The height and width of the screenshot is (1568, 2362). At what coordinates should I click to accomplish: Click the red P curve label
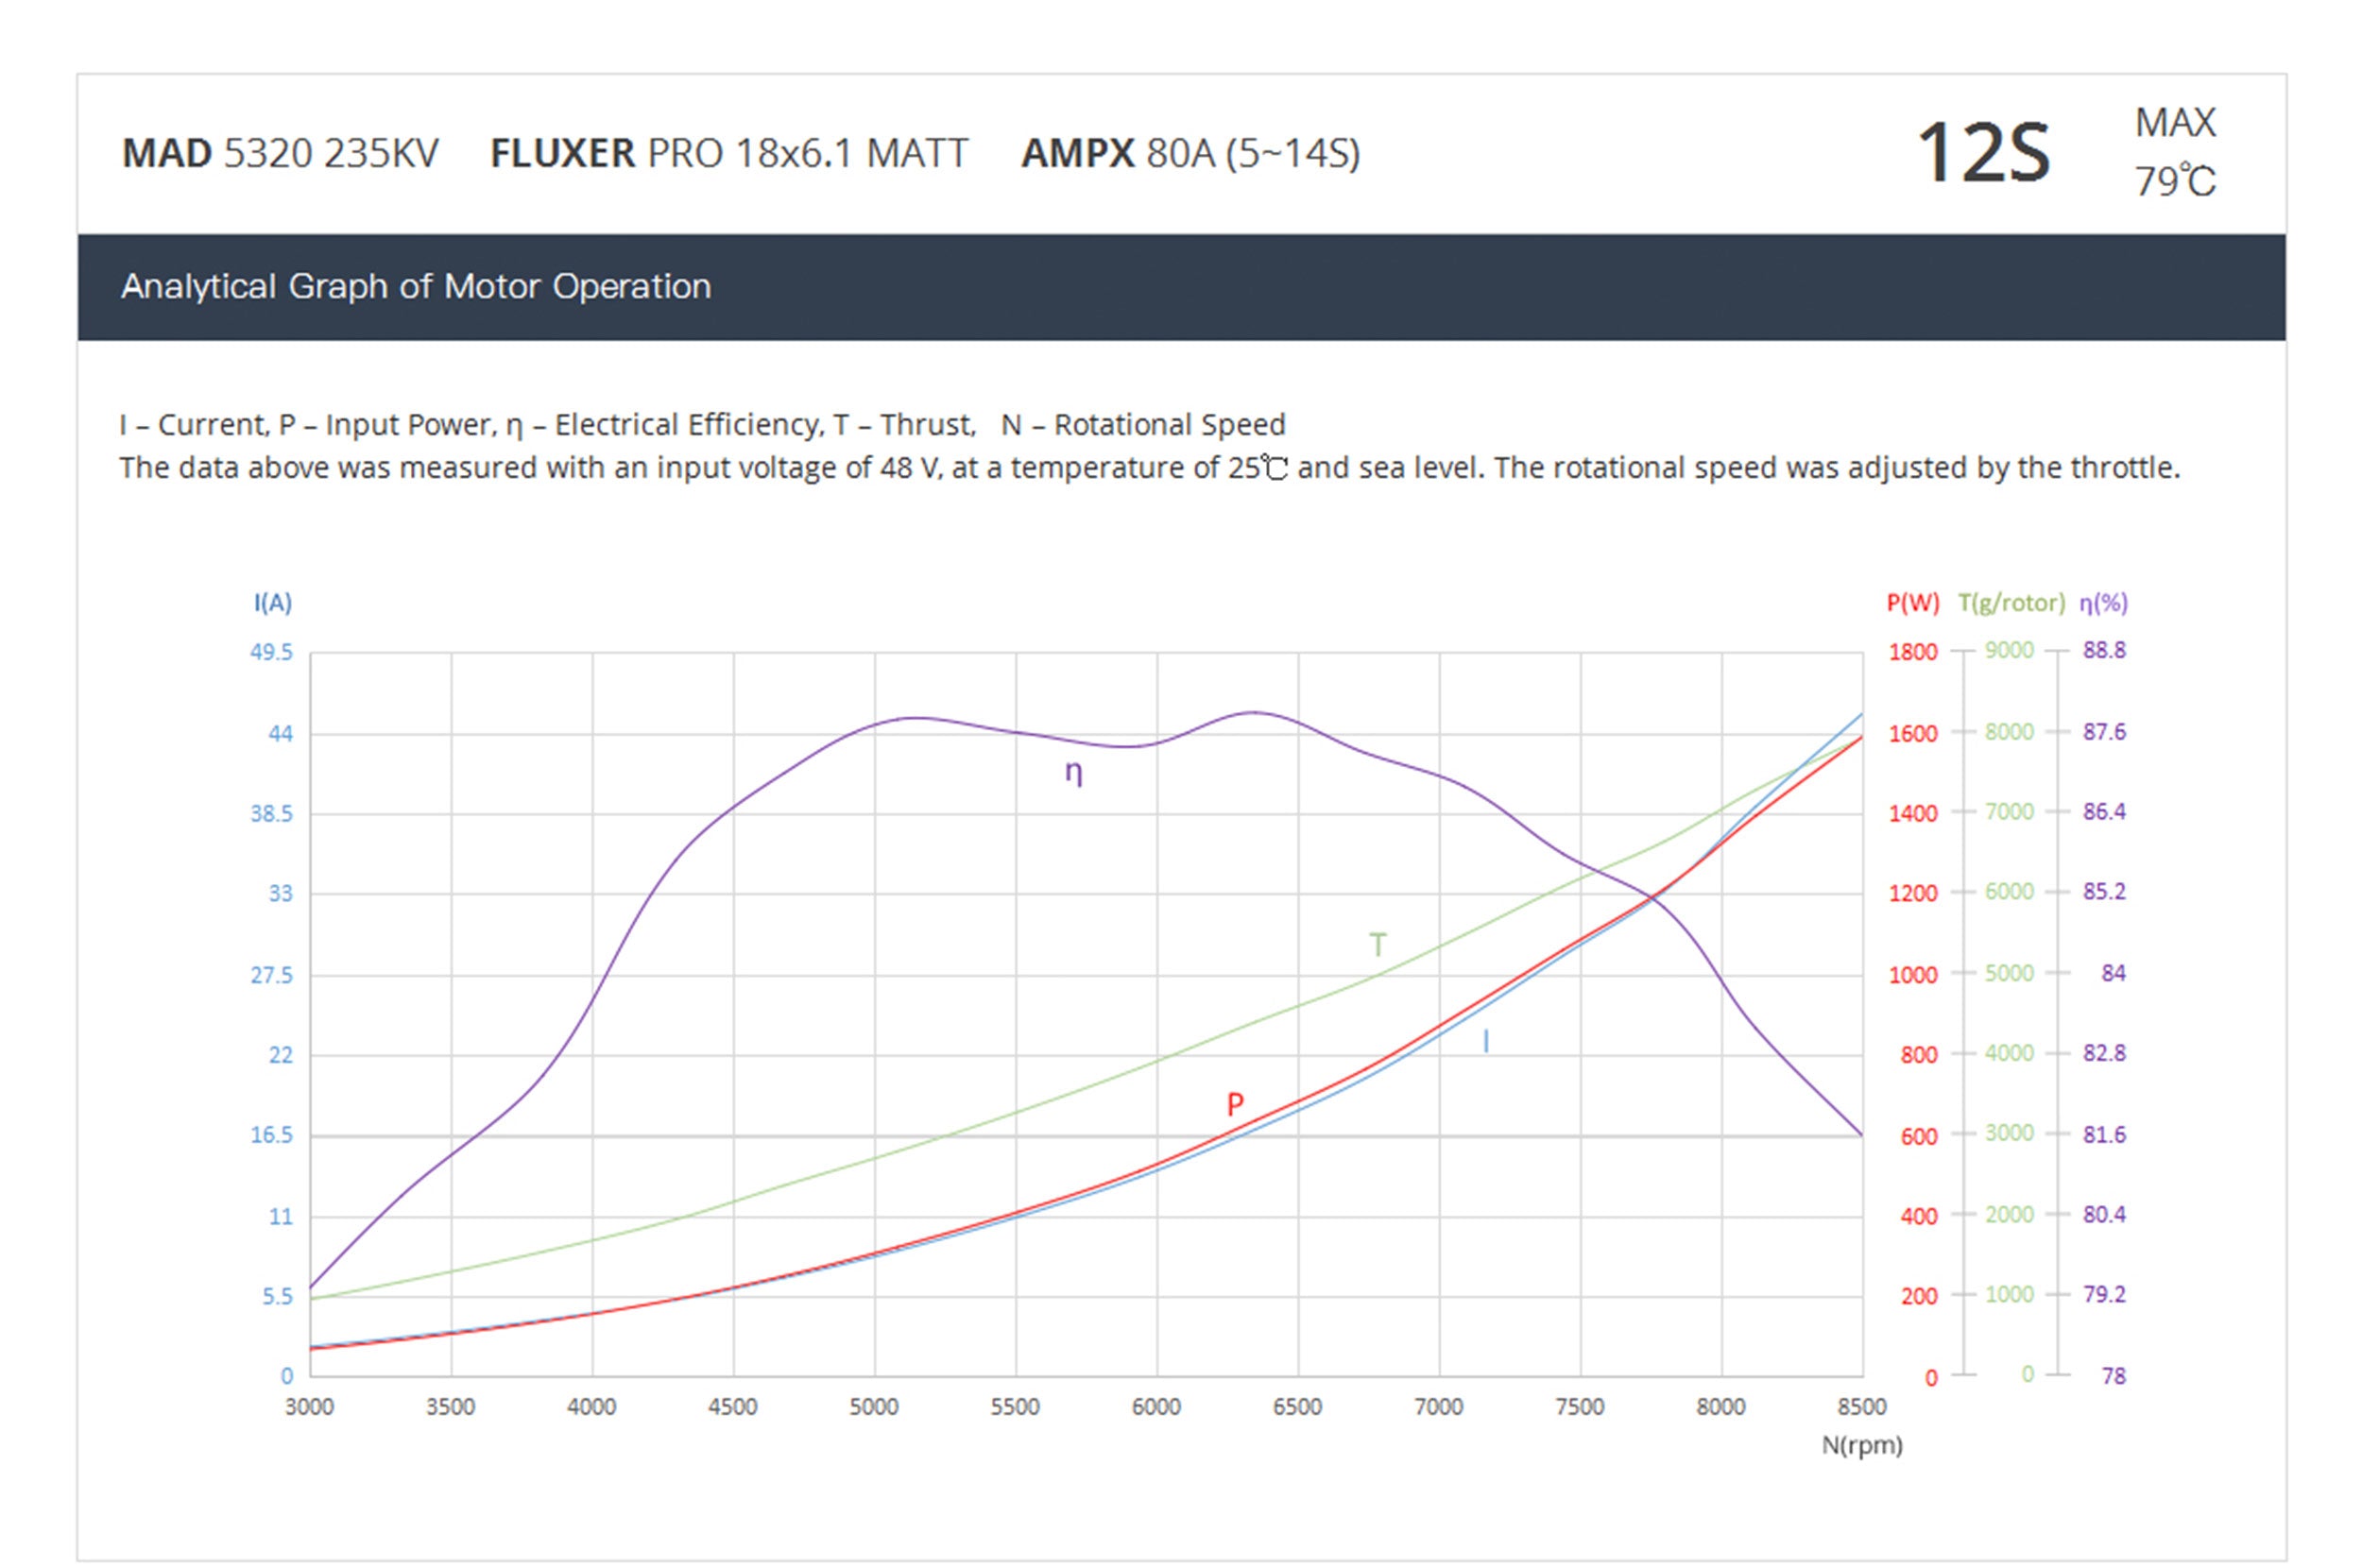click(1235, 1104)
